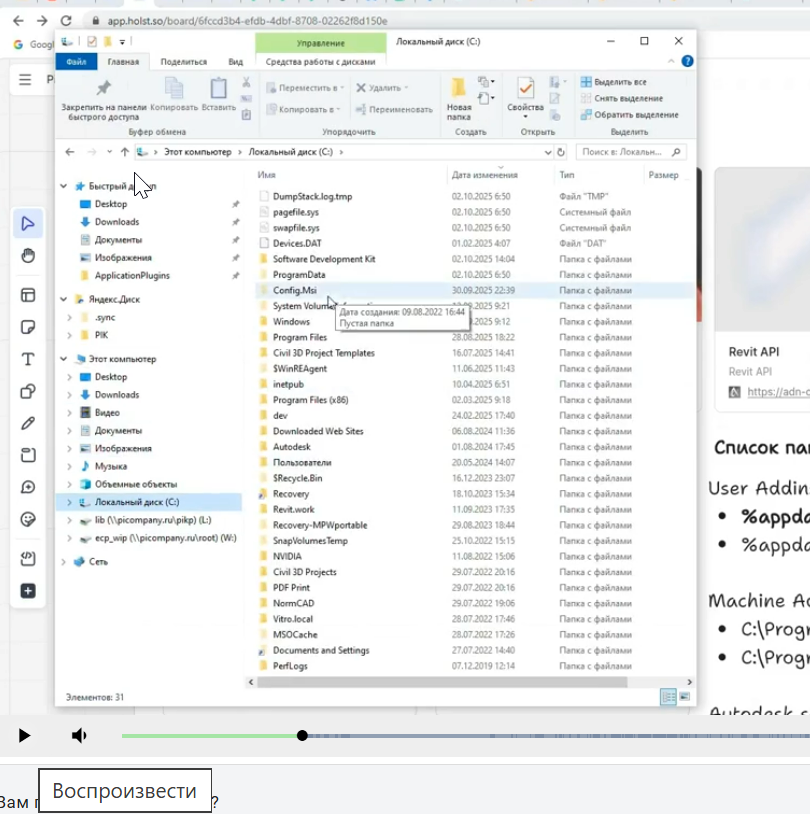The height and width of the screenshot is (814, 810).
Task: Select the hand pan tool in Holst sidebar
Action: [28, 255]
